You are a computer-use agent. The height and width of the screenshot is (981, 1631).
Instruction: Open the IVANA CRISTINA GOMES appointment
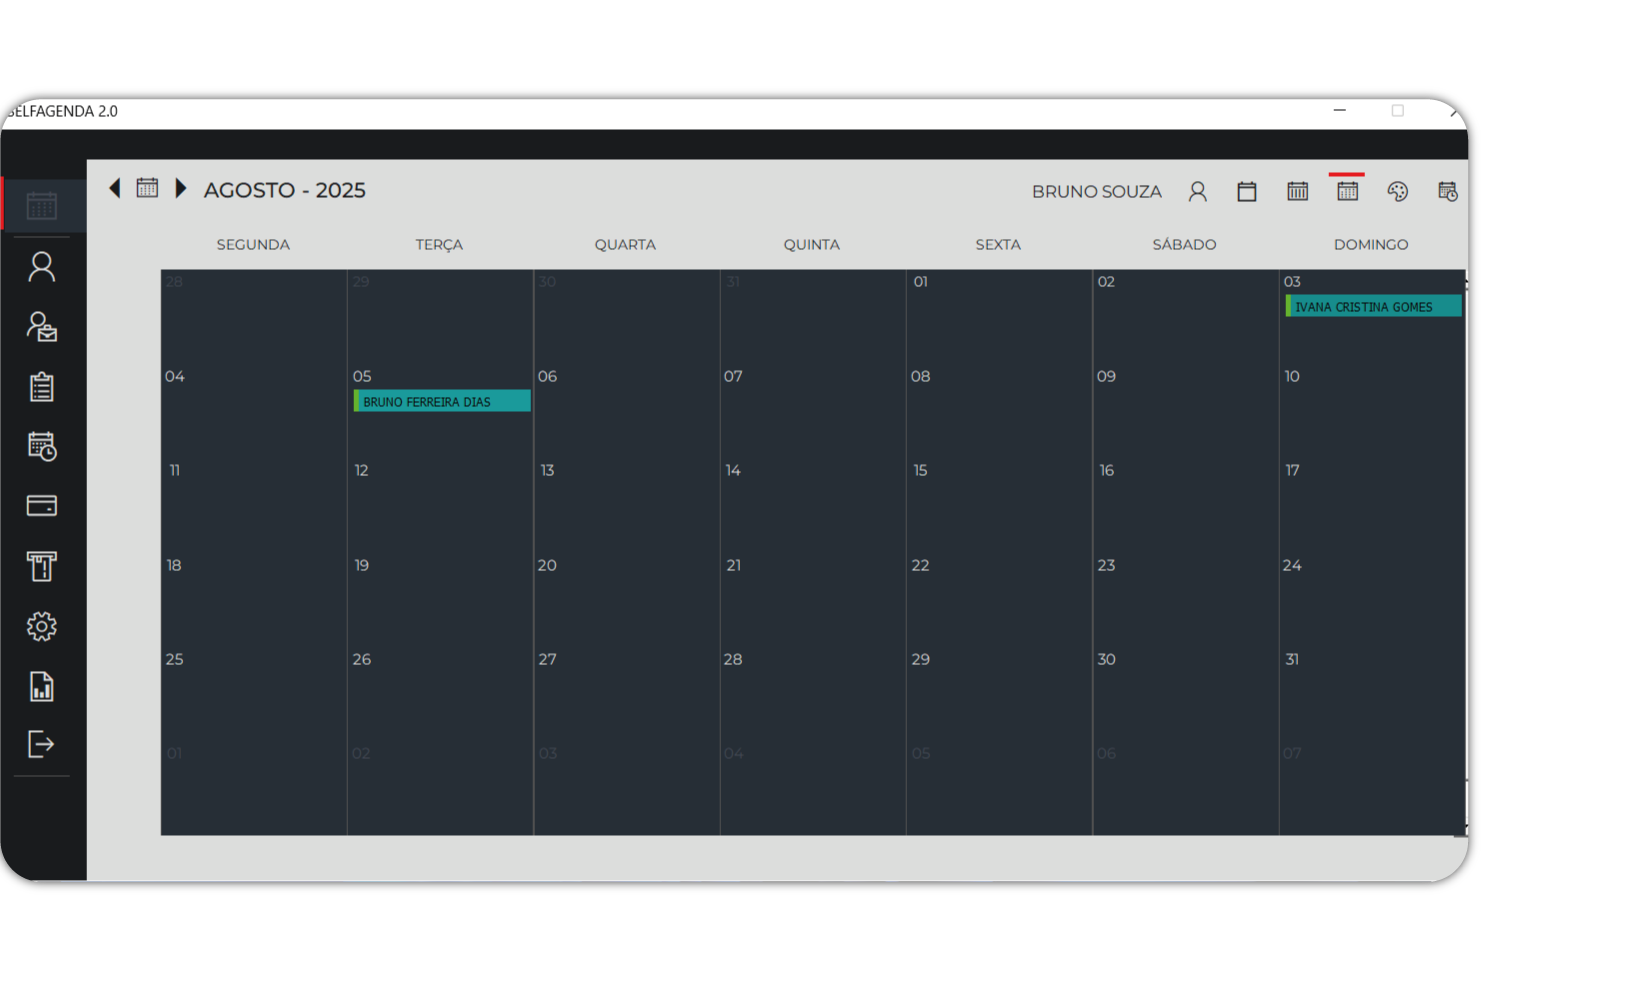tap(1373, 307)
